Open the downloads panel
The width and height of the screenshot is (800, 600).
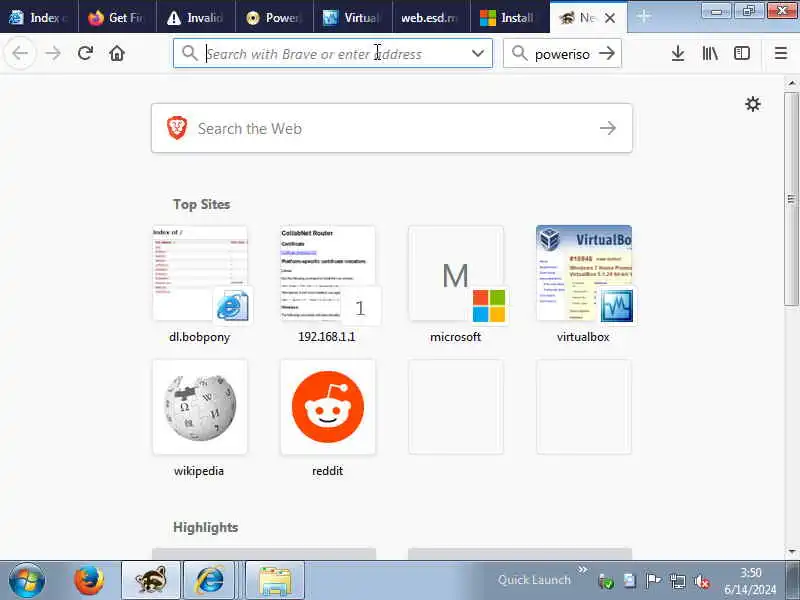[x=678, y=53]
